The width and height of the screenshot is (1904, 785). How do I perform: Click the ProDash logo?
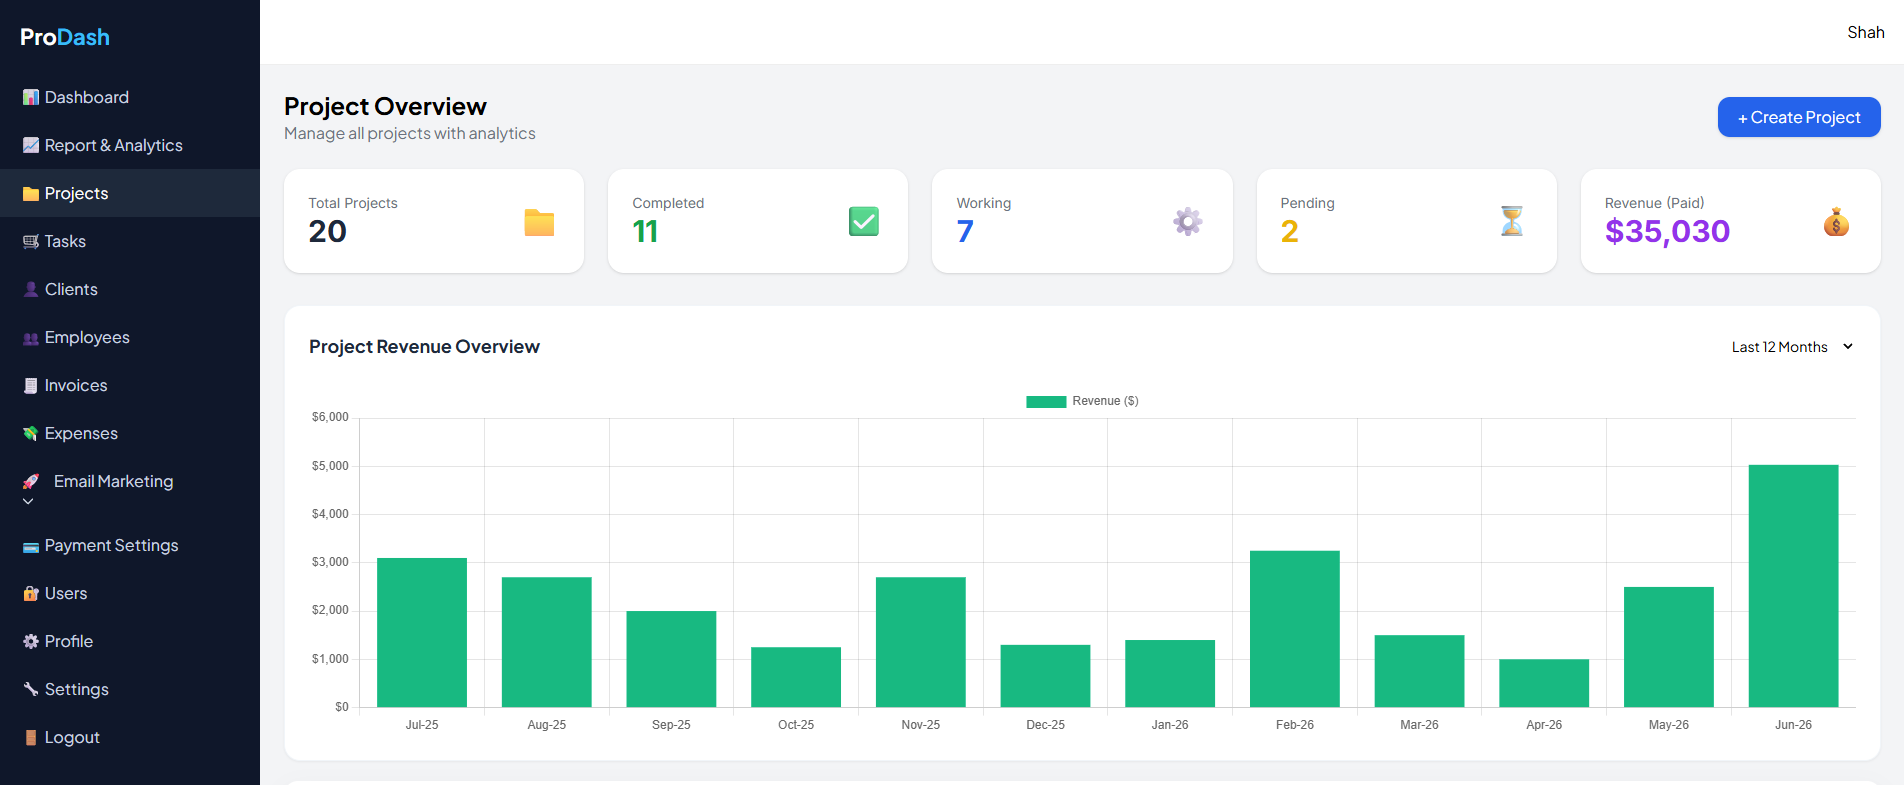coord(65,37)
